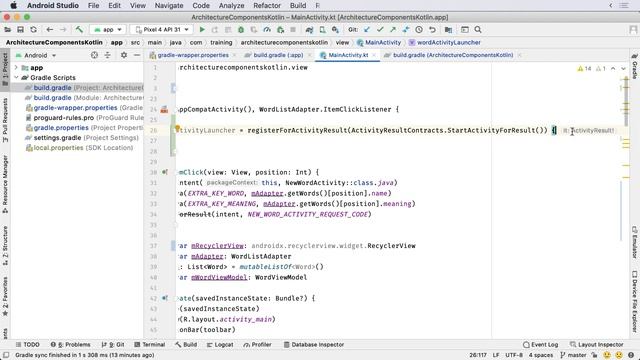Click the Expand/Collapse All icon in Project panel

point(107,55)
